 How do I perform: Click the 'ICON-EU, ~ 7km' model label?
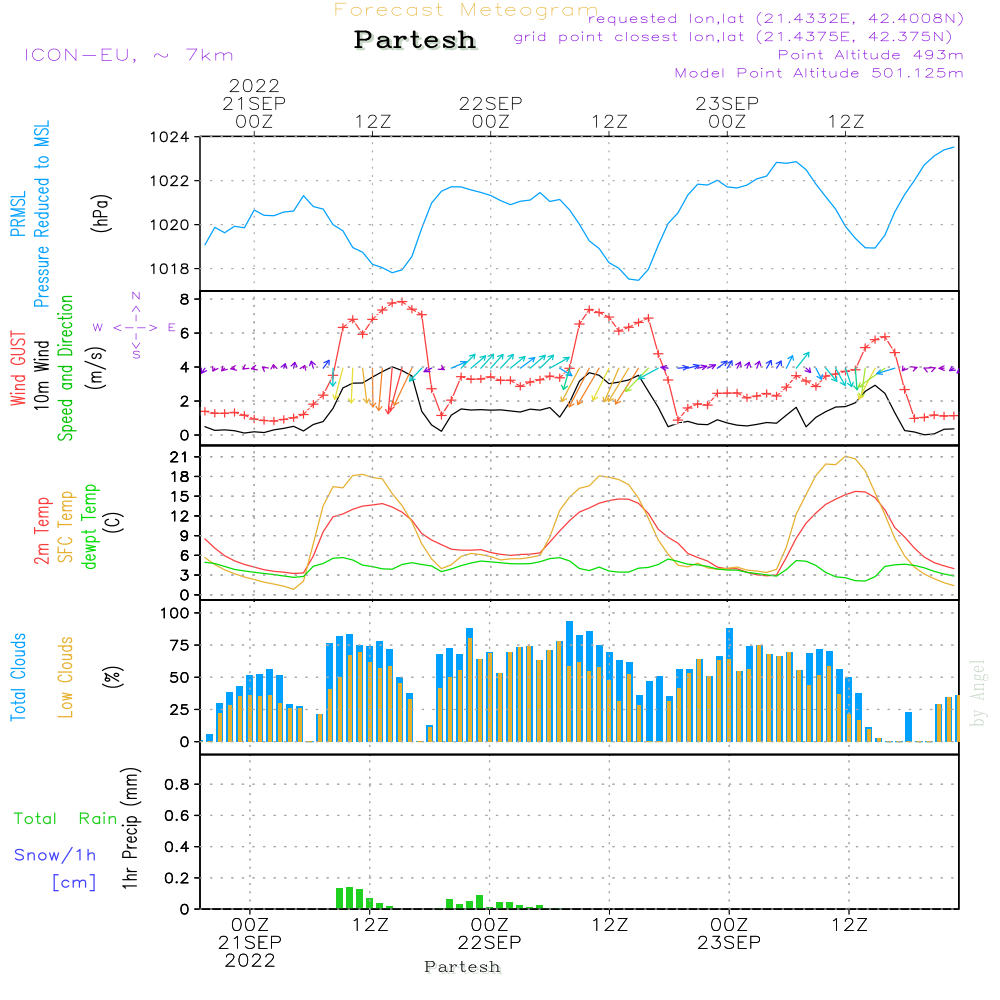pyautogui.click(x=129, y=55)
